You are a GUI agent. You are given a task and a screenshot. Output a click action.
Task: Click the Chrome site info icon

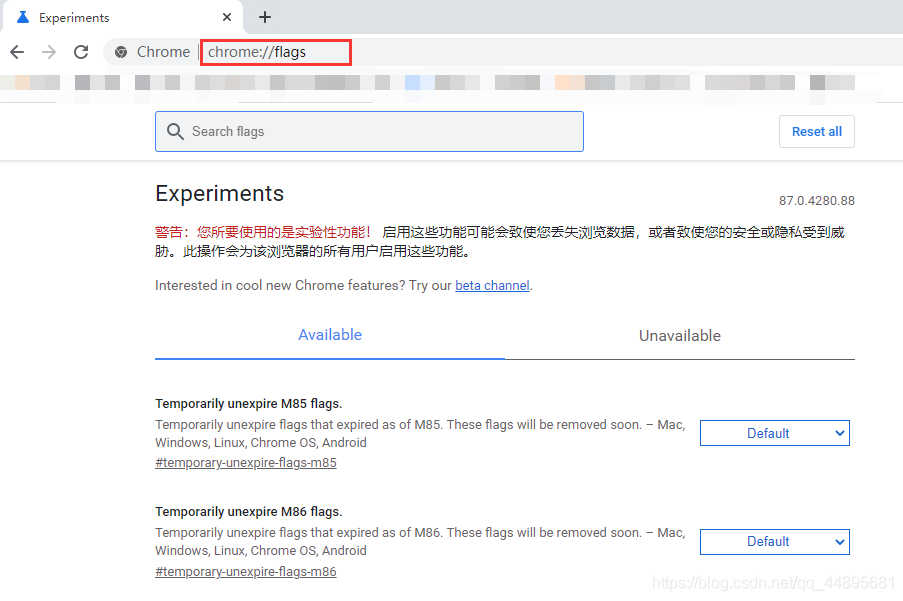121,52
